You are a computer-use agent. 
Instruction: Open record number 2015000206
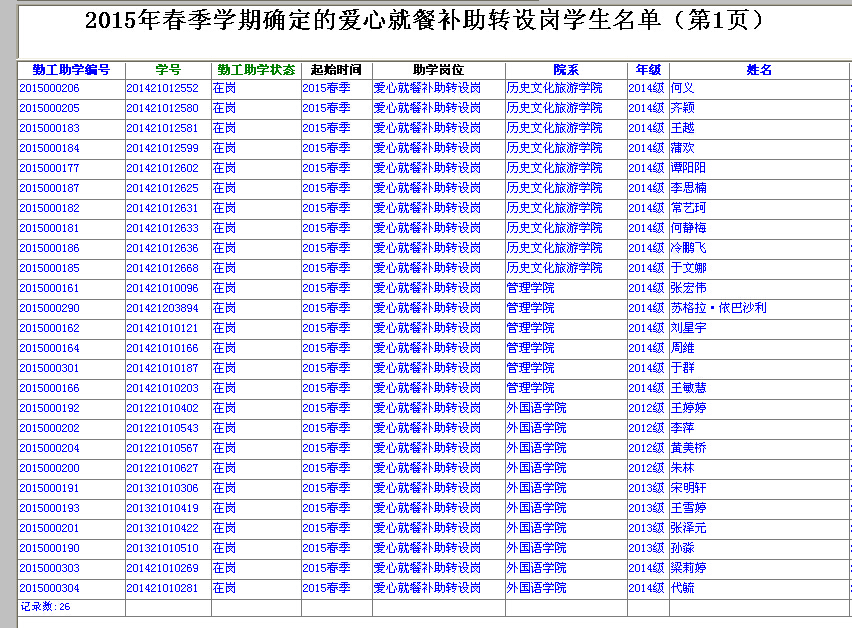point(49,89)
